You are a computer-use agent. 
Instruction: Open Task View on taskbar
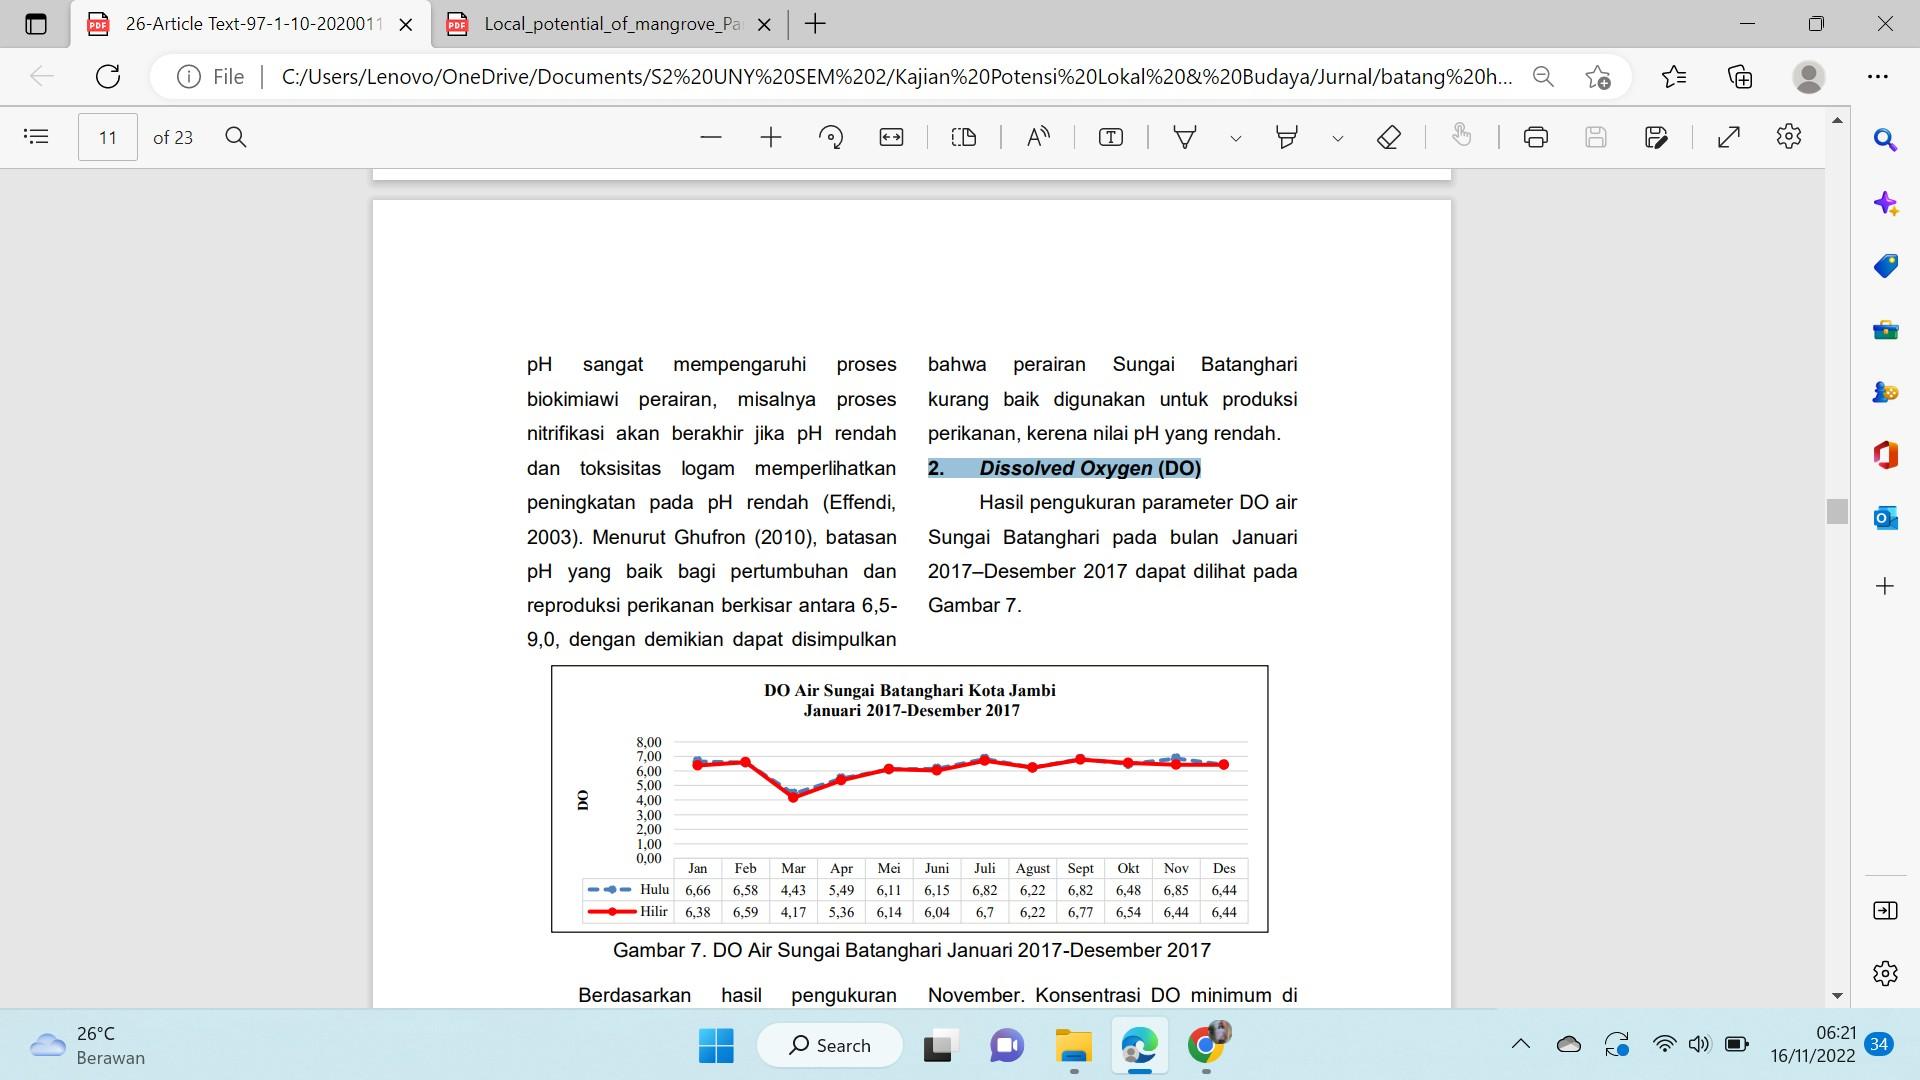(938, 1045)
